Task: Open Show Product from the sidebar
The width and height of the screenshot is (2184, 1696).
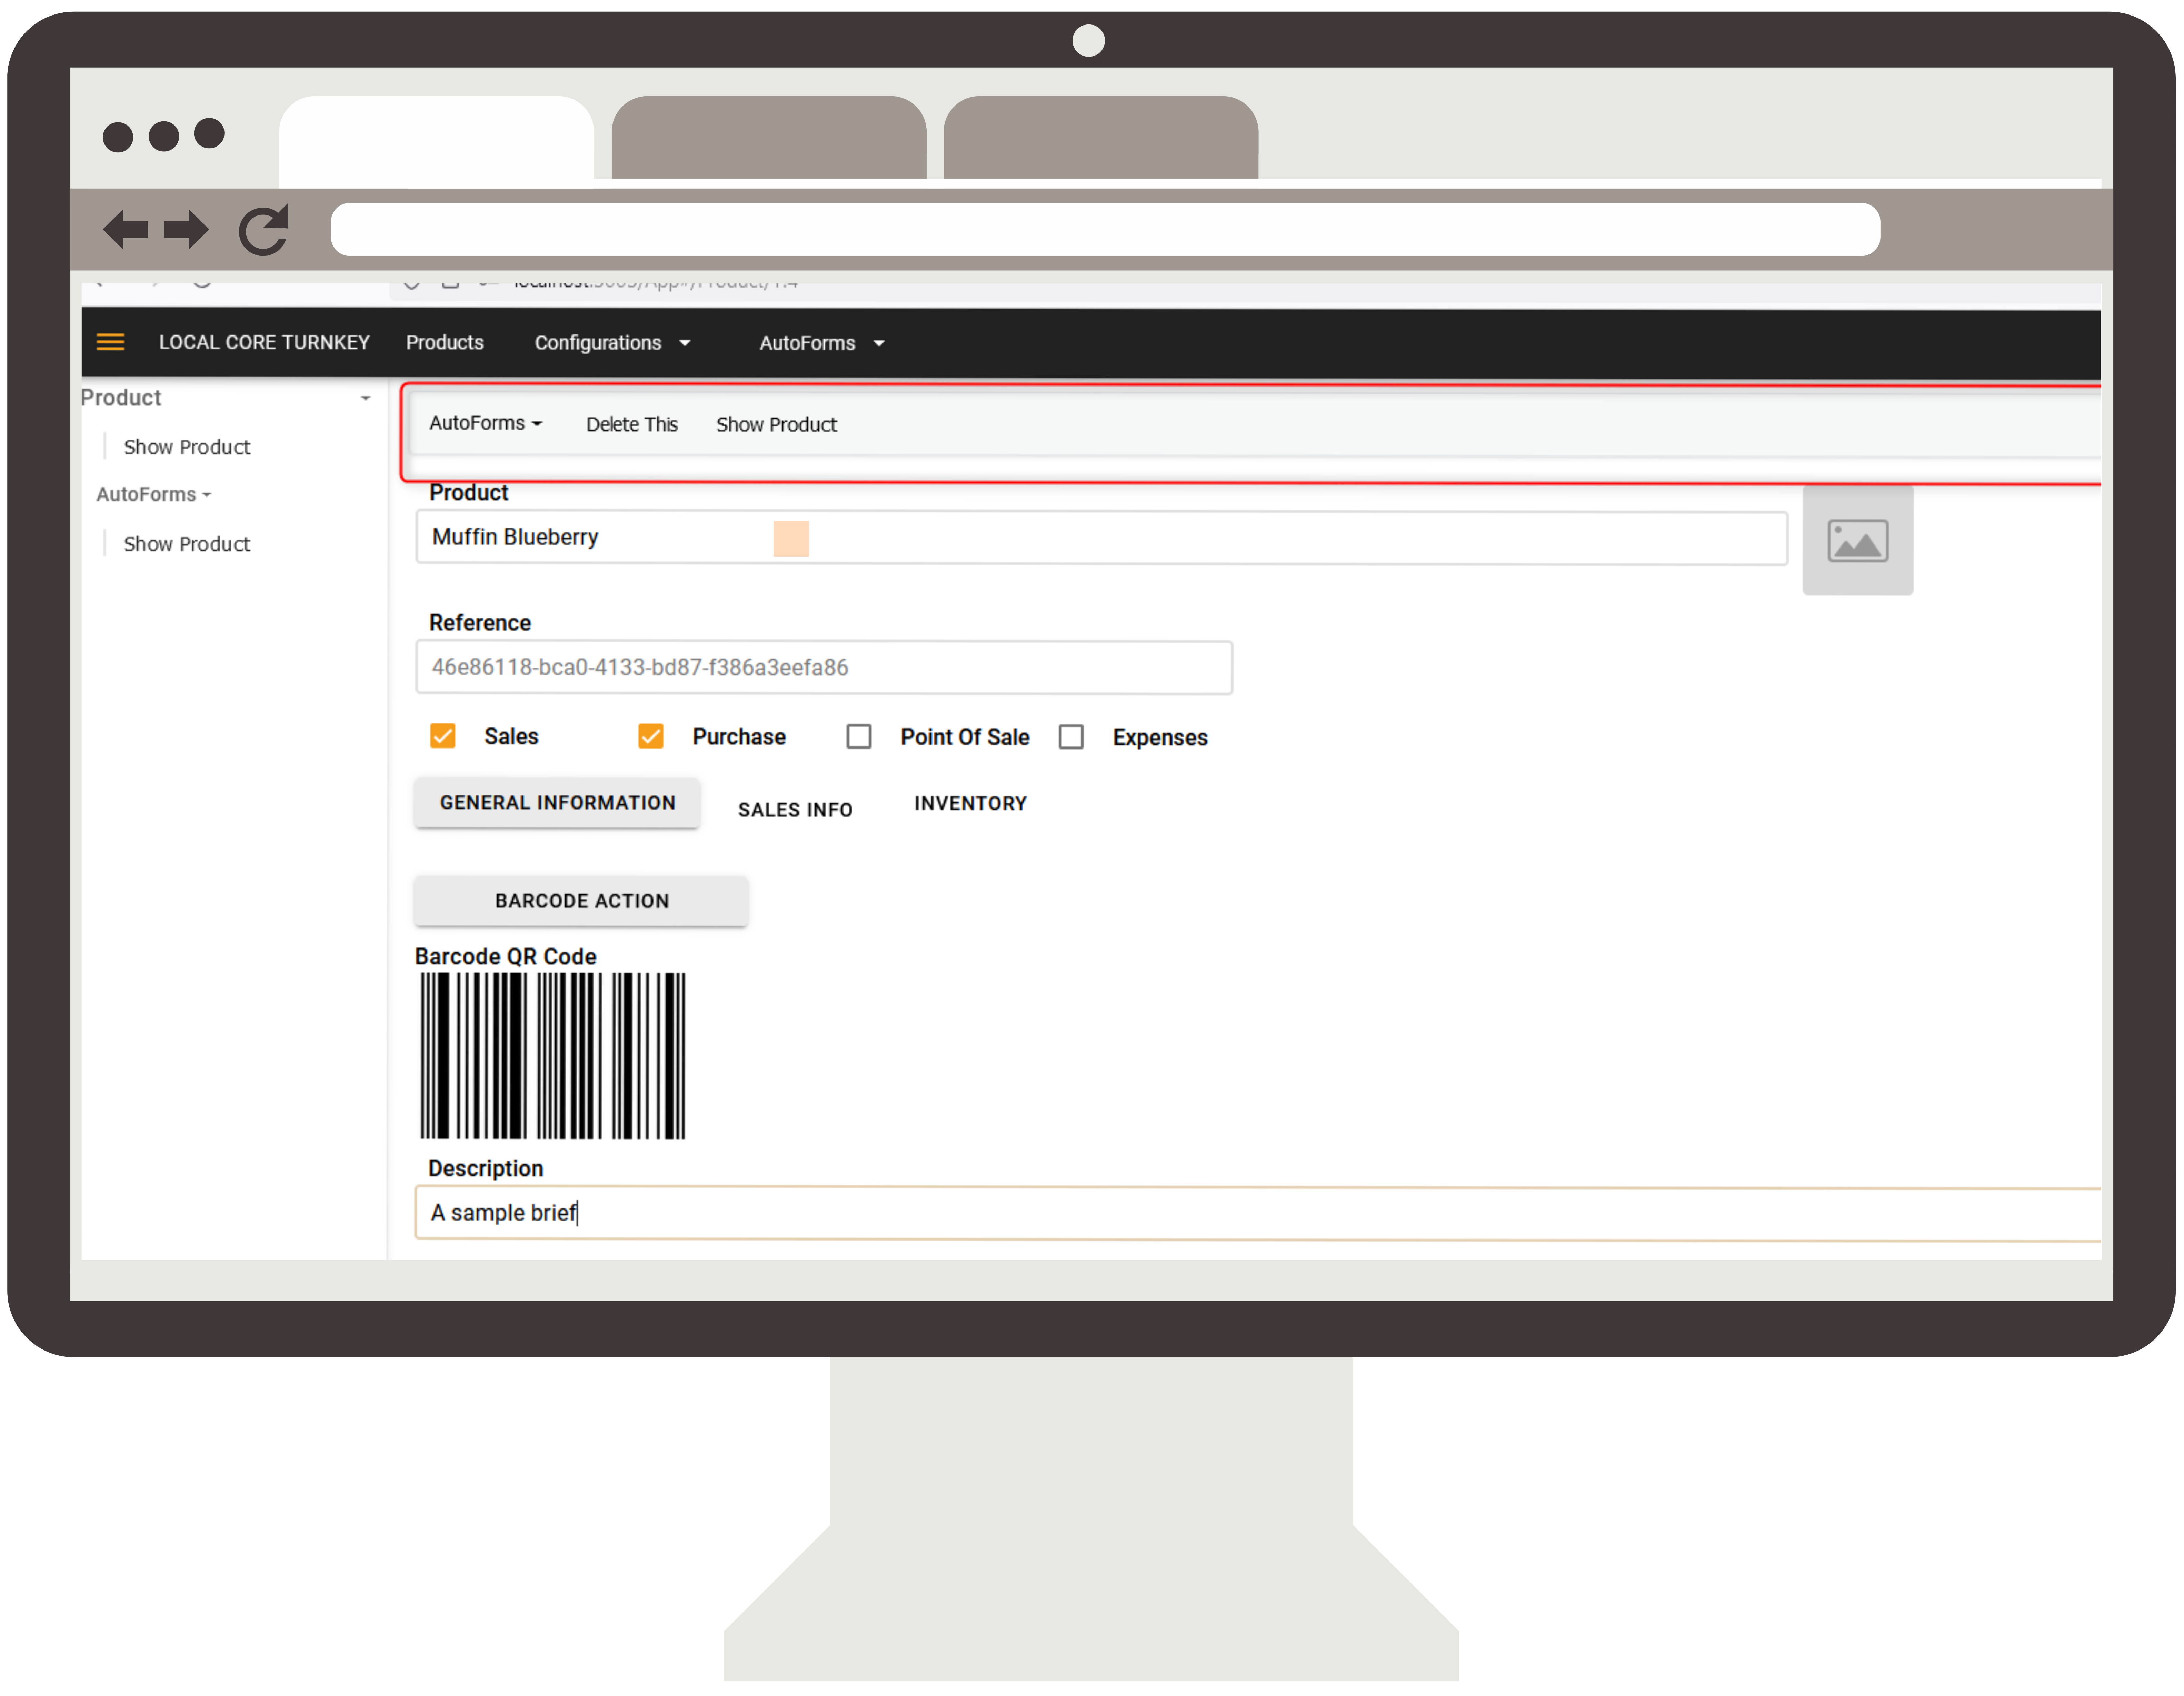Action: coord(187,446)
